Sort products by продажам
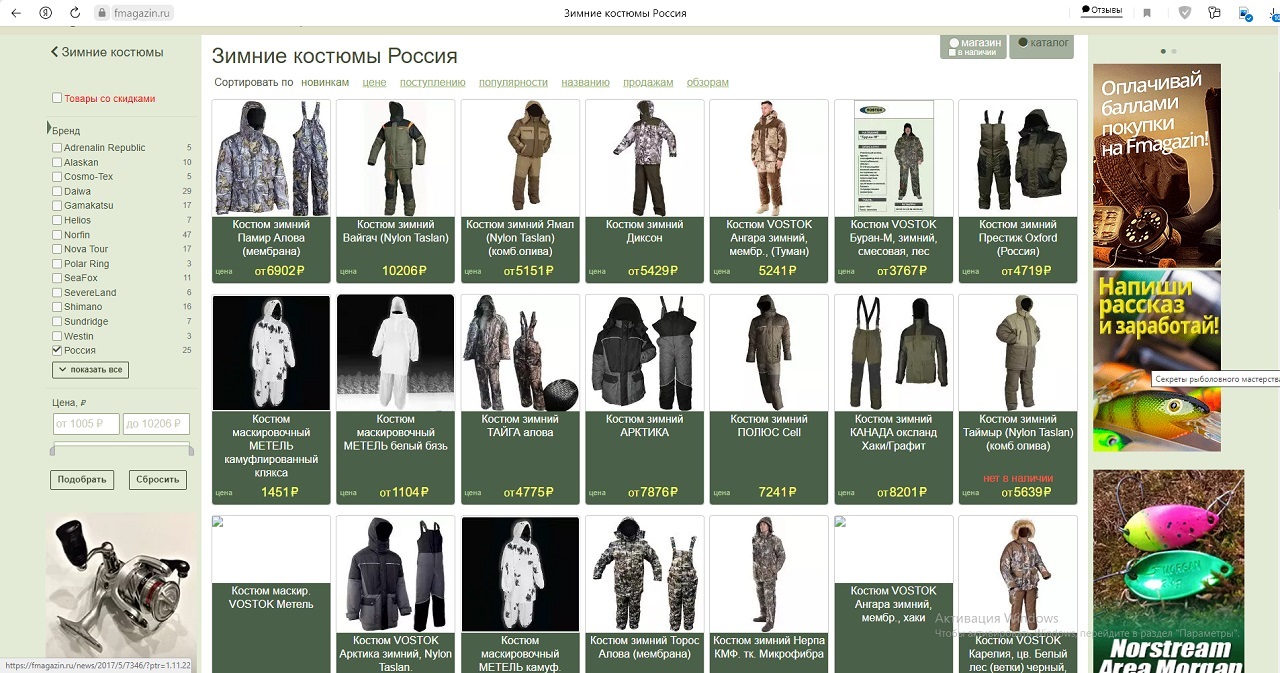 click(648, 82)
